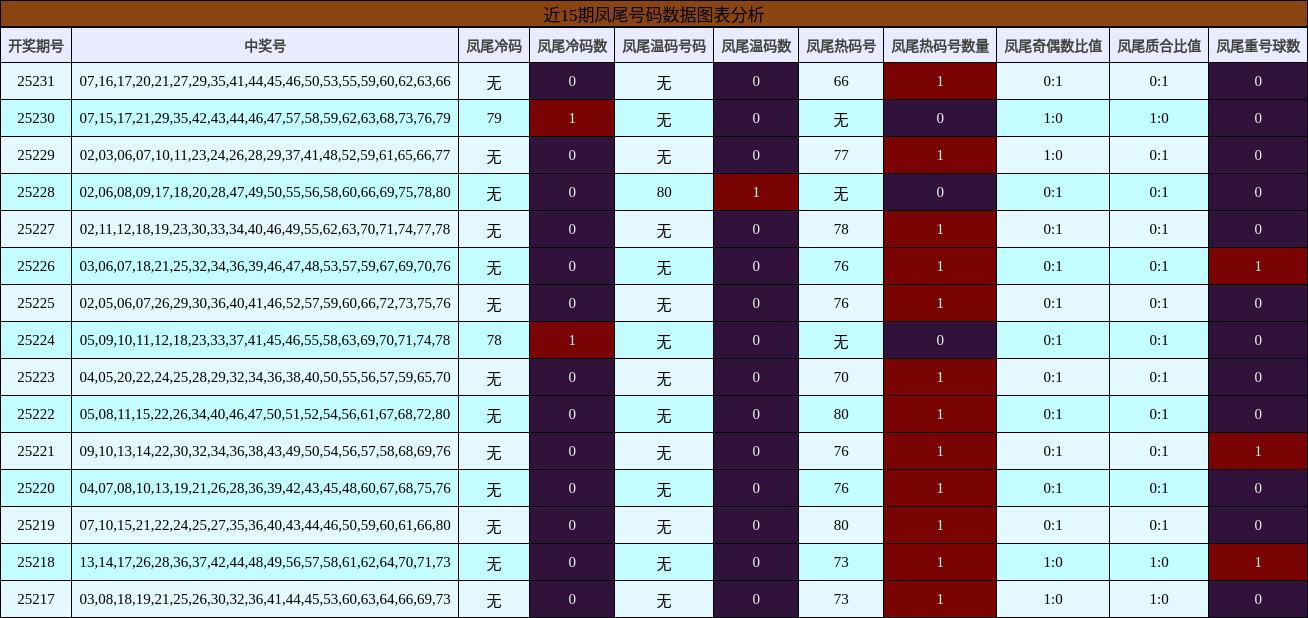The height and width of the screenshot is (618, 1308).
Task: Click red cold count 1 in row 25224
Action: tap(572, 340)
